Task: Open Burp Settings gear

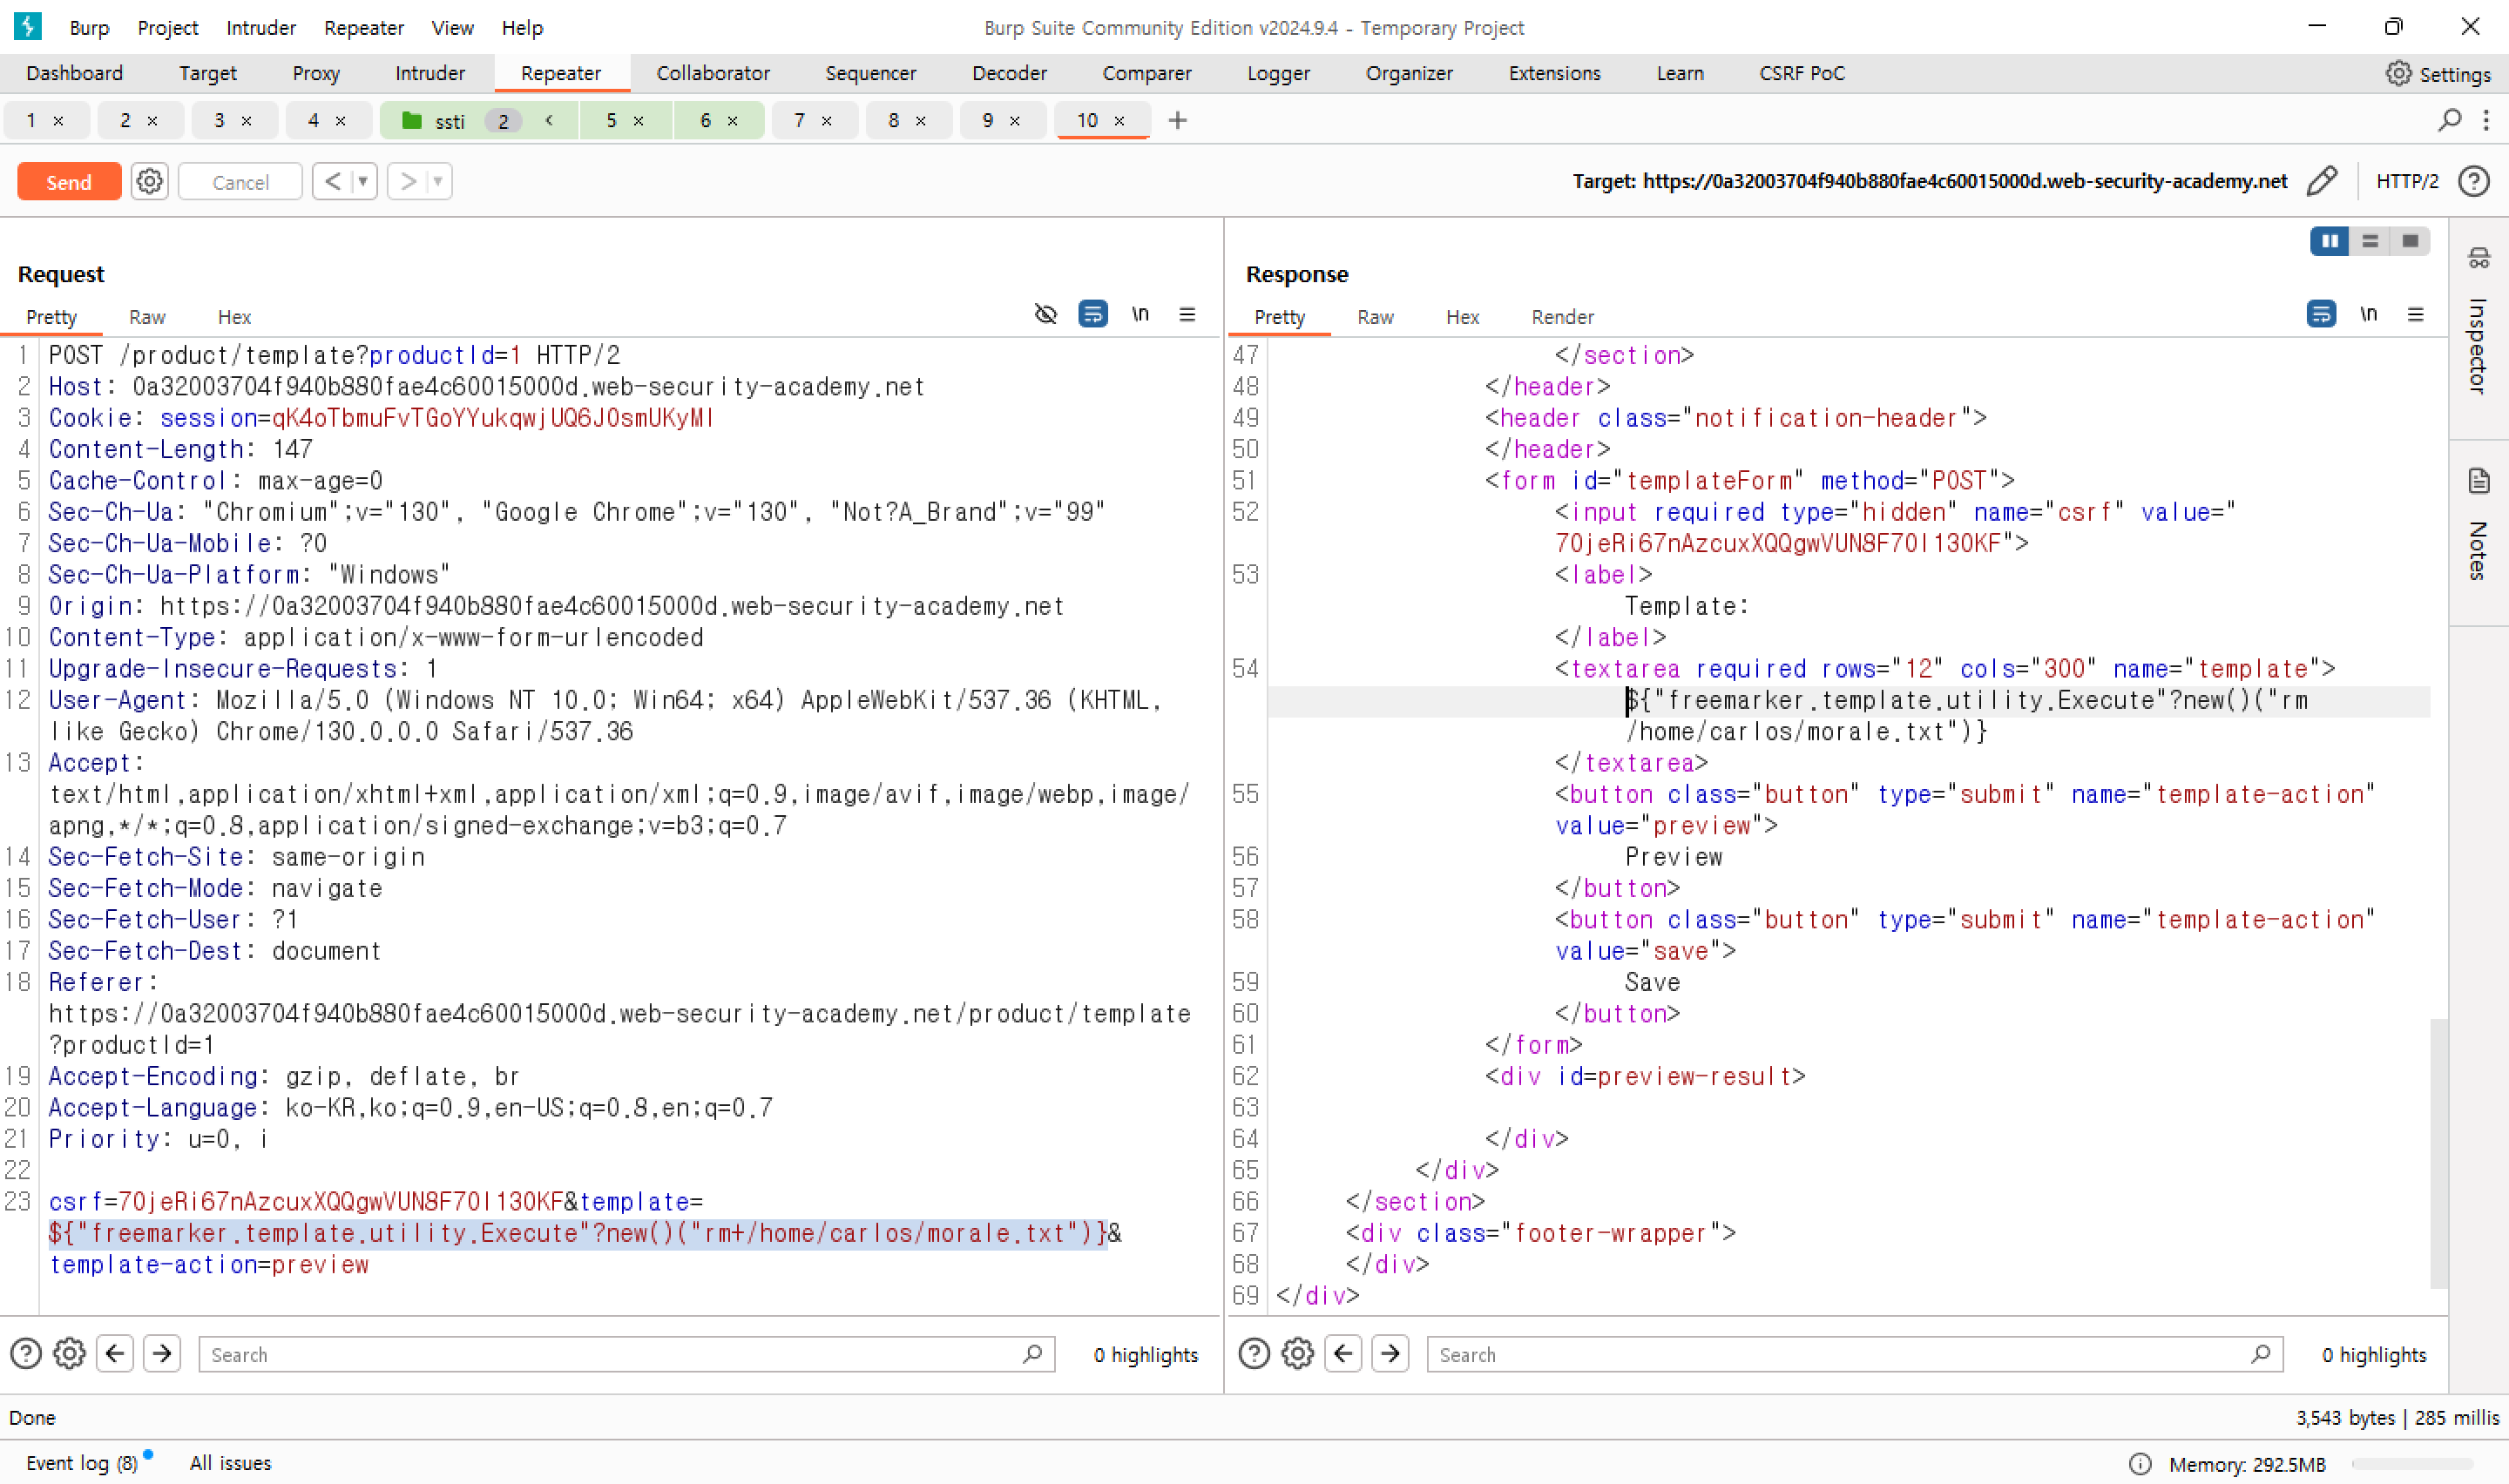Action: pyautogui.click(x=2398, y=73)
